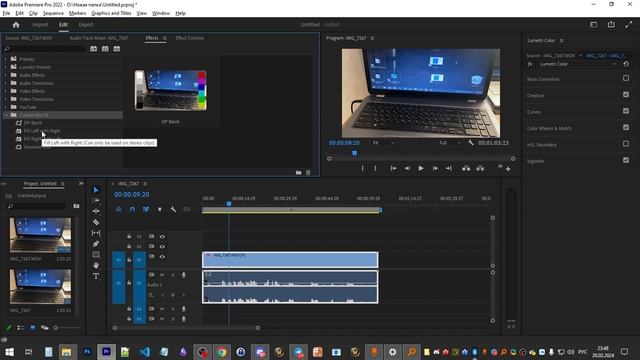
Task: Select the Razor tool
Action: (x=96, y=222)
